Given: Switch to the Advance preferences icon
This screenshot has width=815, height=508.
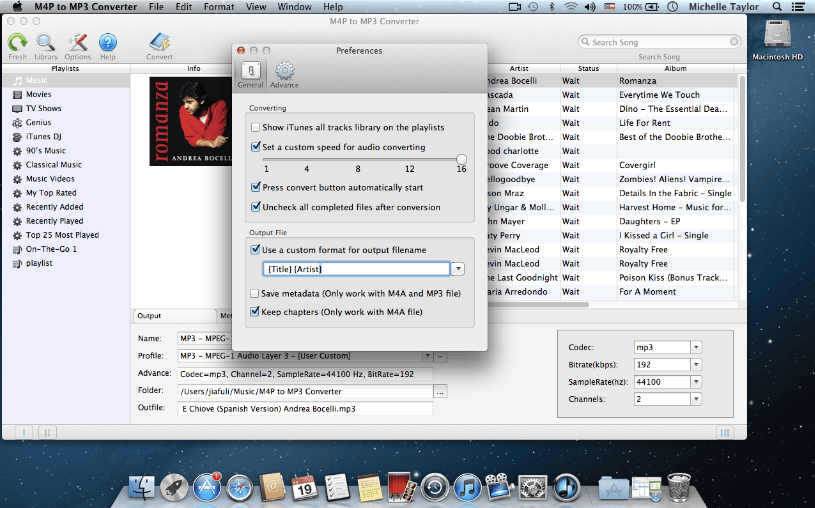Looking at the screenshot, I should [284, 70].
